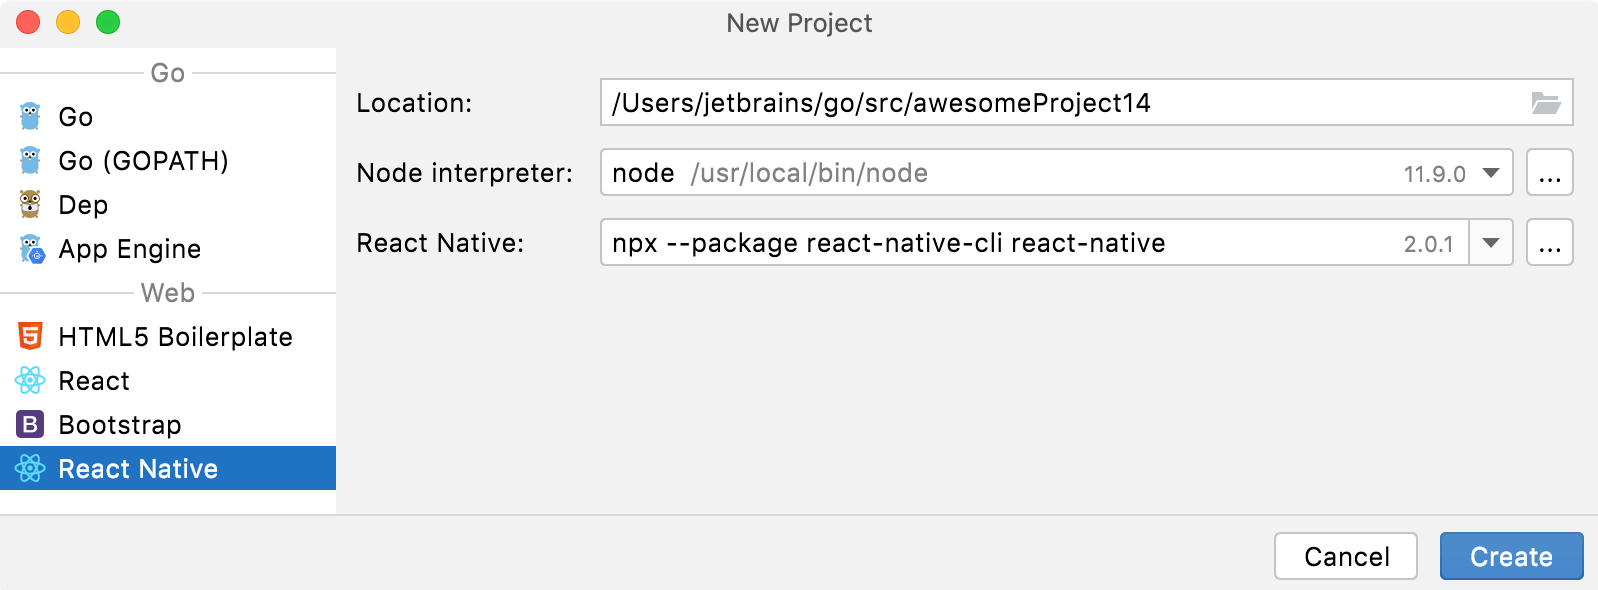1598x590 pixels.
Task: Open the React Native package dropdown arrow
Action: pyautogui.click(x=1491, y=243)
